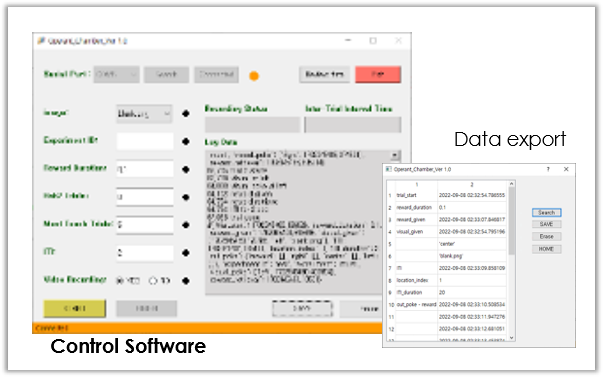Click black status dot beside Video Recording options

click(186, 281)
